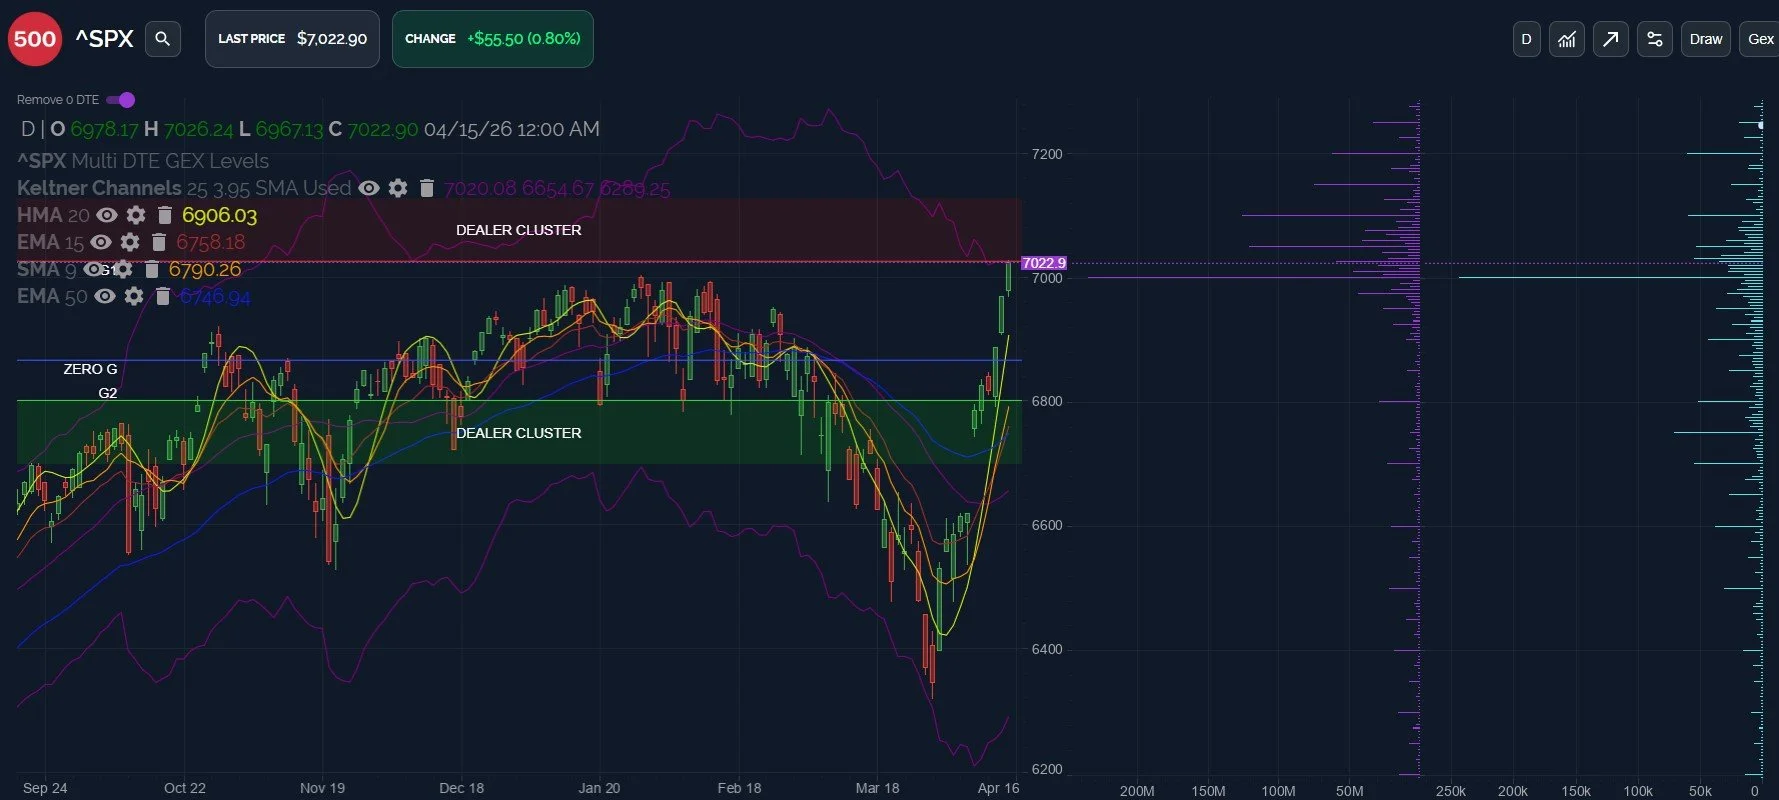Viewport: 1779px width, 800px height.
Task: Open the Draw tools menu
Action: (1706, 39)
